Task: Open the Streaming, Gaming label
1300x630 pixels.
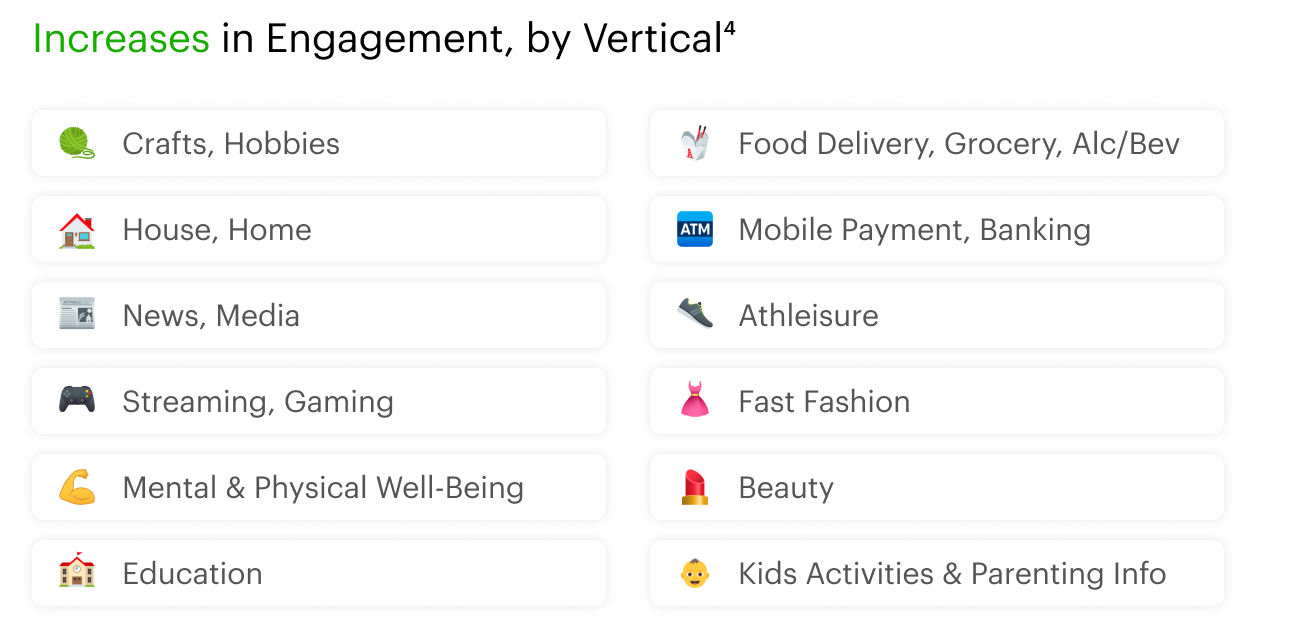Action: pyautogui.click(x=258, y=402)
